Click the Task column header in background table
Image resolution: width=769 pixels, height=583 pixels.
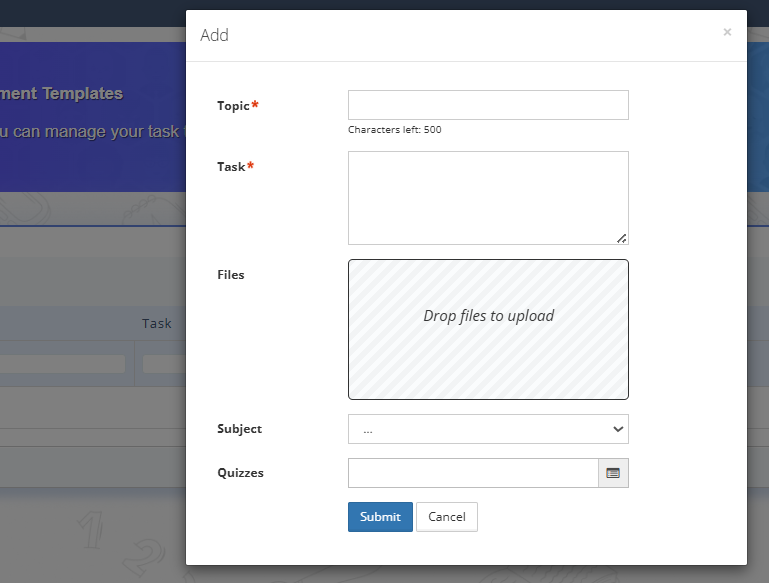tap(157, 323)
